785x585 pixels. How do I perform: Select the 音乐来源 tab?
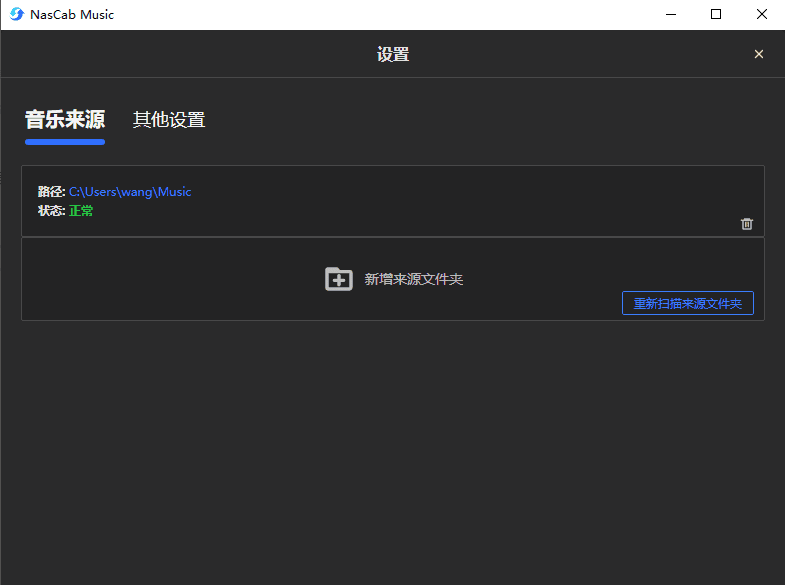[x=65, y=120]
